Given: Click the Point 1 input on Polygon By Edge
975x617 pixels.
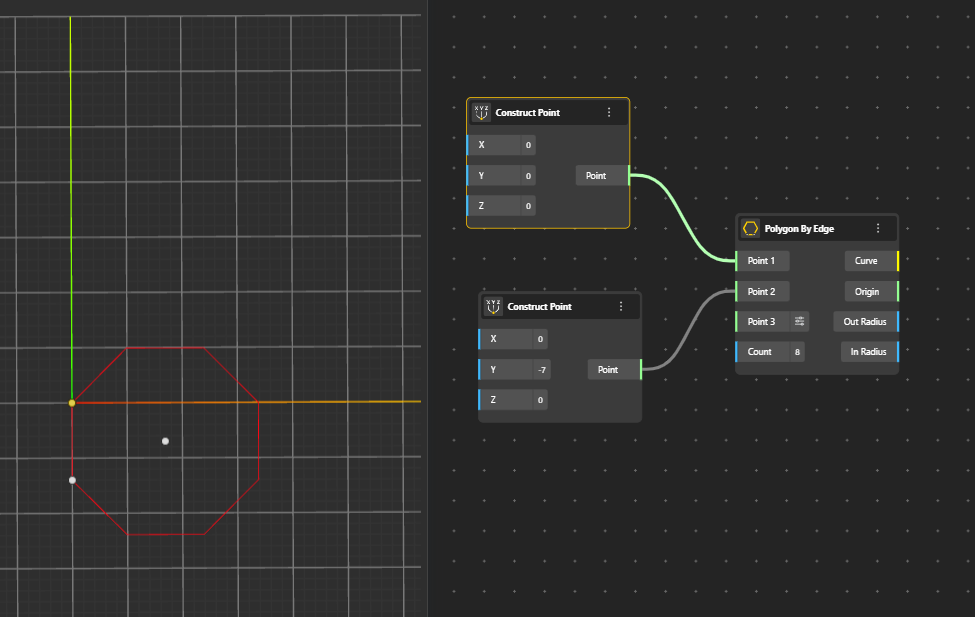Looking at the screenshot, I should coord(762,261).
